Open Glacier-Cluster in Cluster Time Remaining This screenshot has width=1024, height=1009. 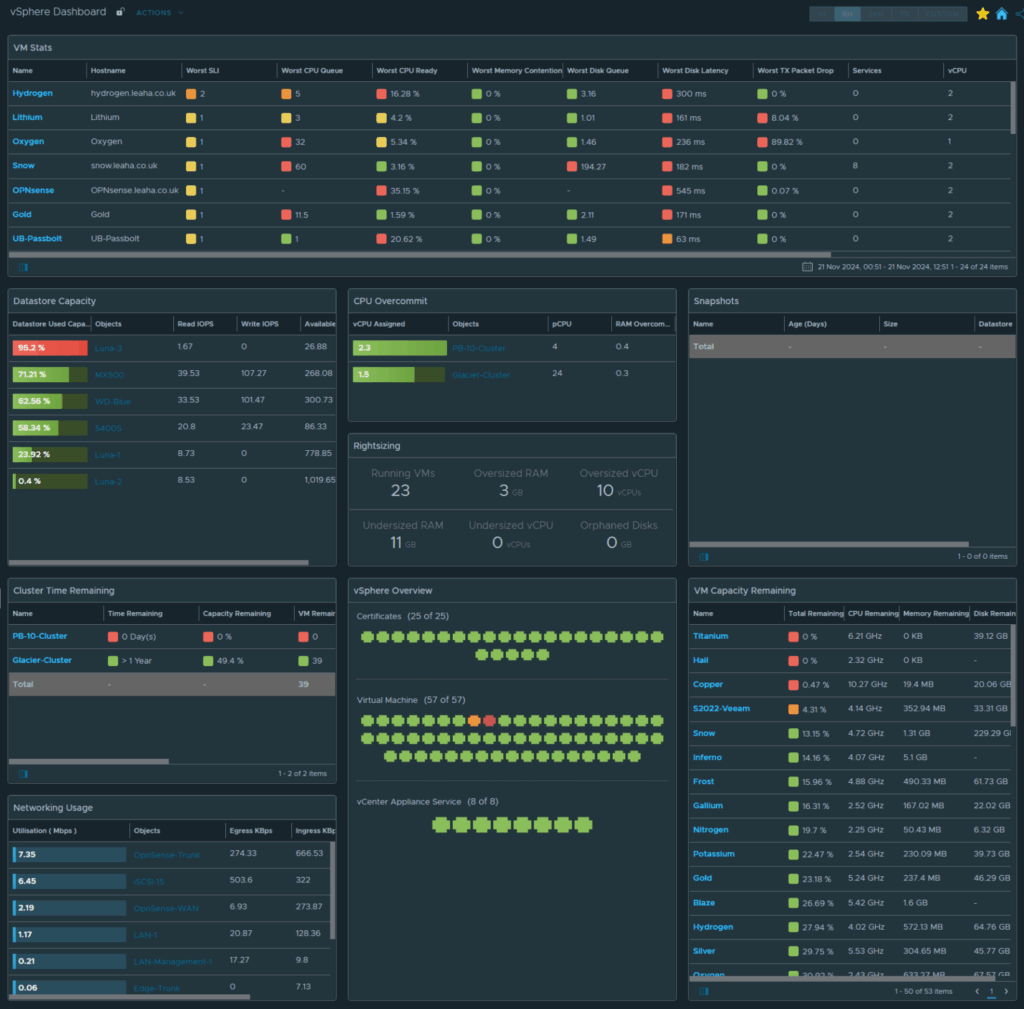point(42,660)
